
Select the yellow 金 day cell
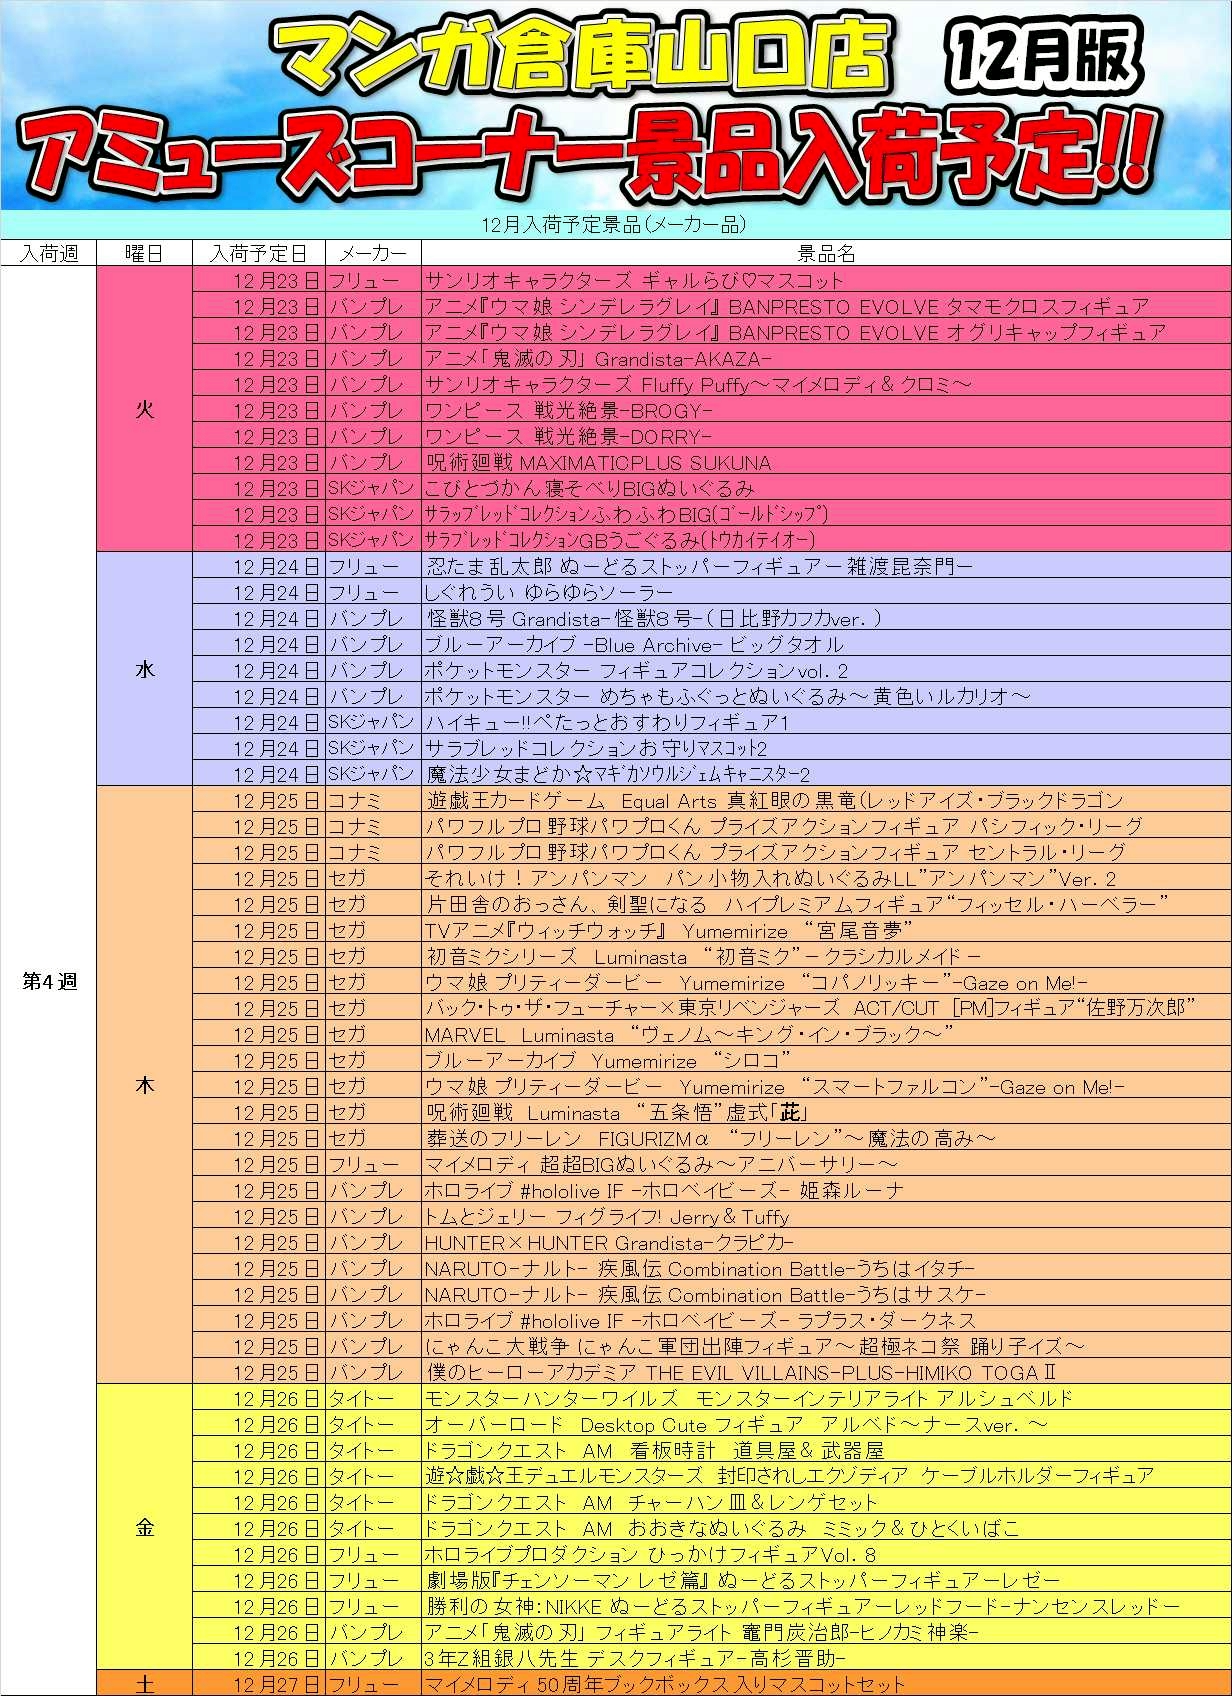point(144,1527)
